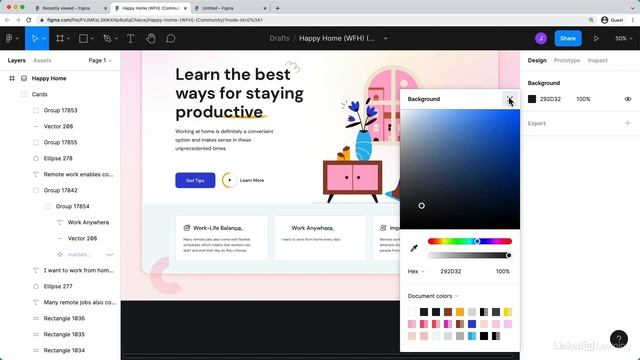Switch to the Layers tab
This screenshot has height=360, width=640.
coord(16,60)
